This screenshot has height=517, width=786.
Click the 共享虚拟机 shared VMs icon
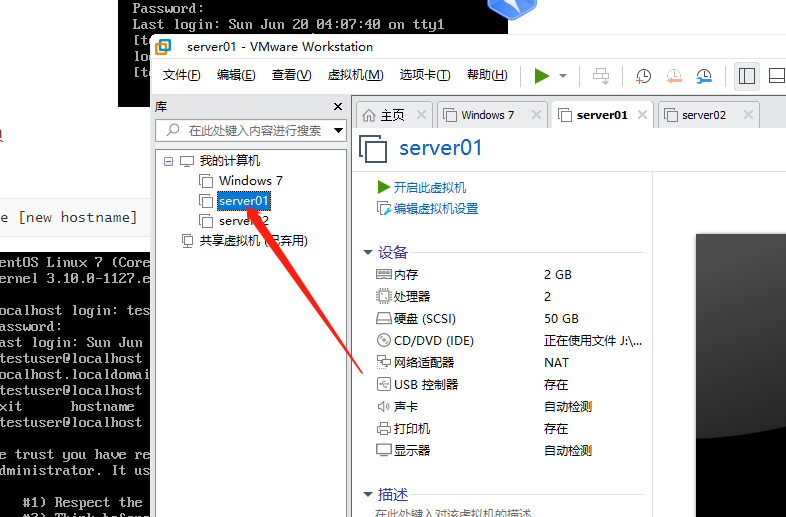click(x=187, y=241)
